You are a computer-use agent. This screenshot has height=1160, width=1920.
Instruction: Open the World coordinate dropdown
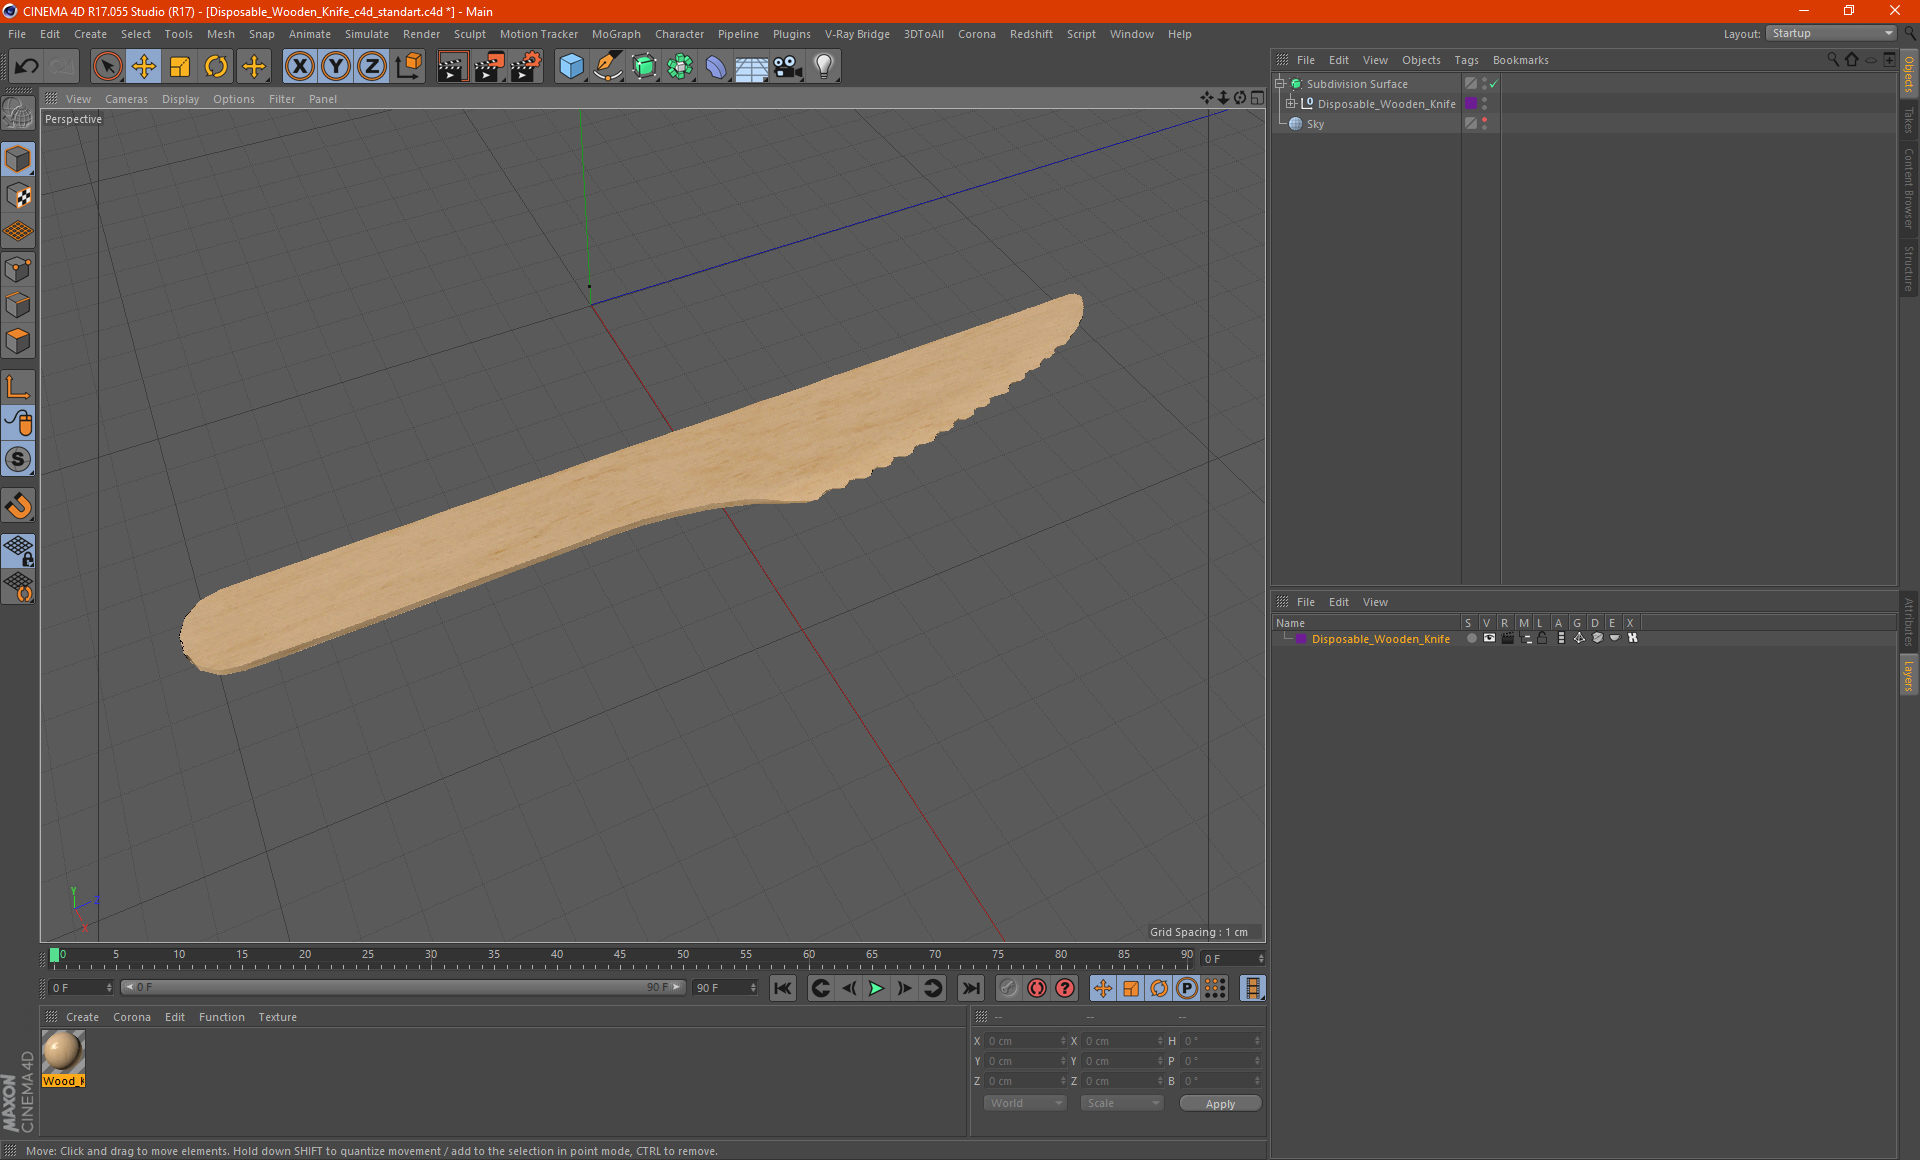tap(1025, 1103)
